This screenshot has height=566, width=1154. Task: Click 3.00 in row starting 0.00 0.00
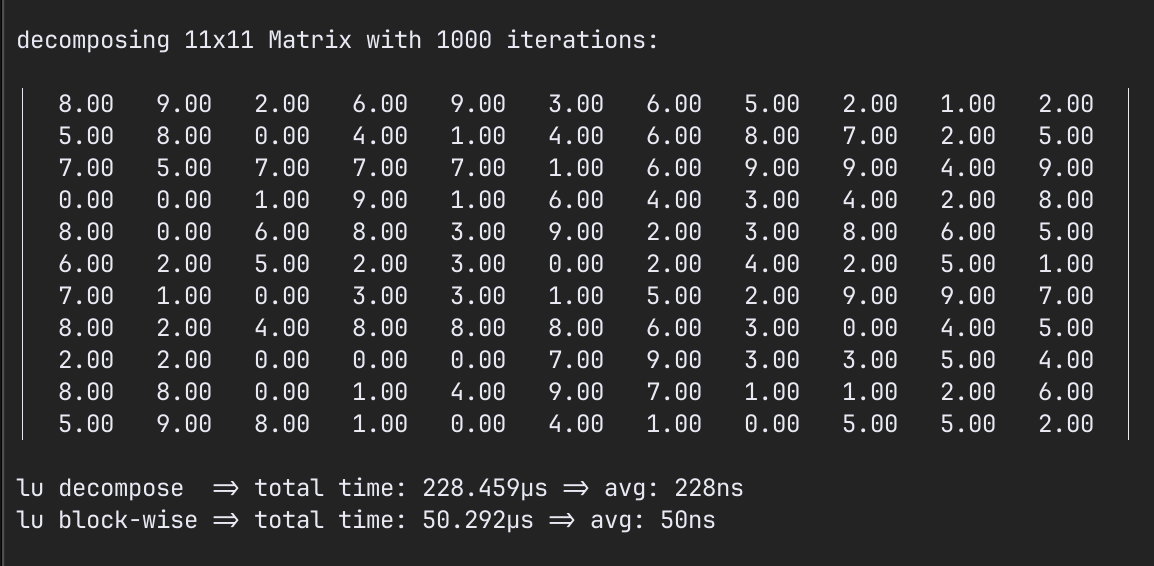[772, 200]
